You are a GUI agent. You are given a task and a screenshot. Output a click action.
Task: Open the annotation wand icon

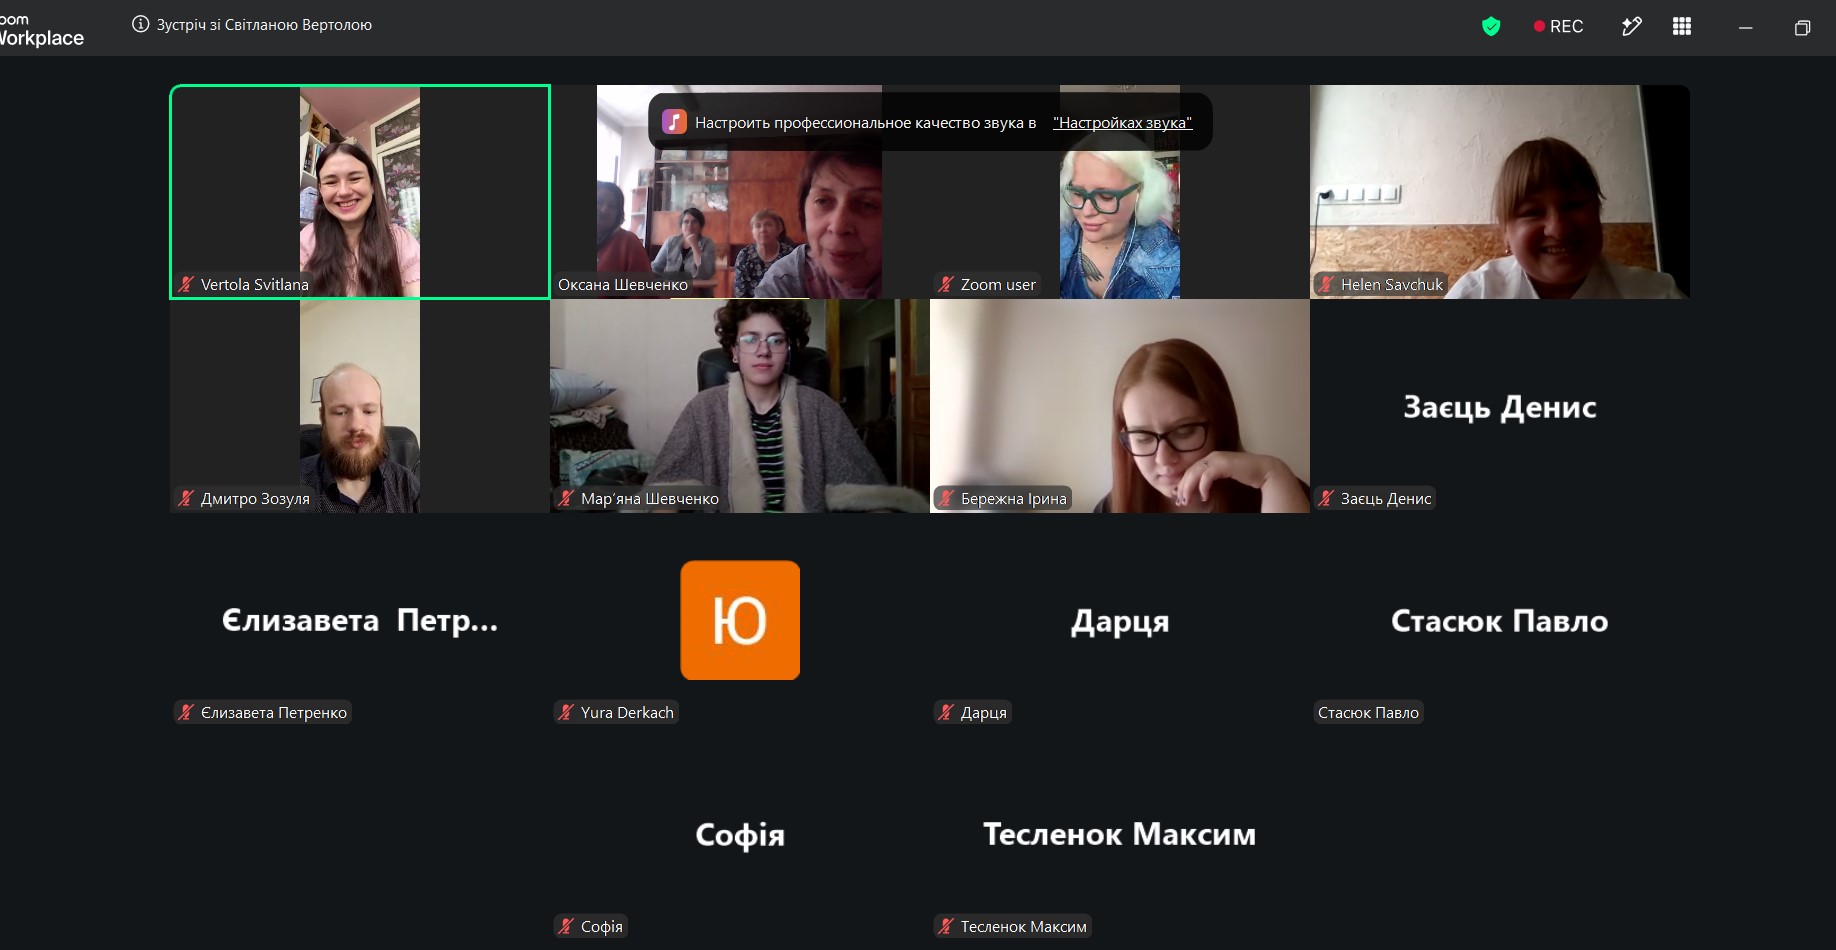1631,26
